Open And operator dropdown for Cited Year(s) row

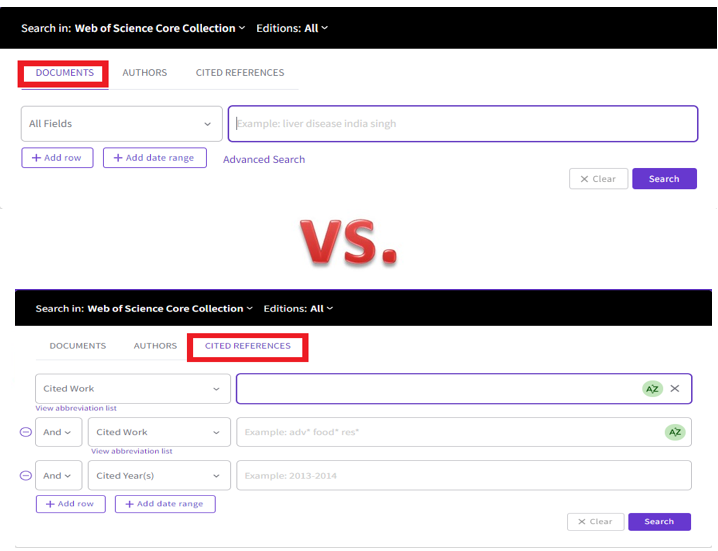(59, 475)
